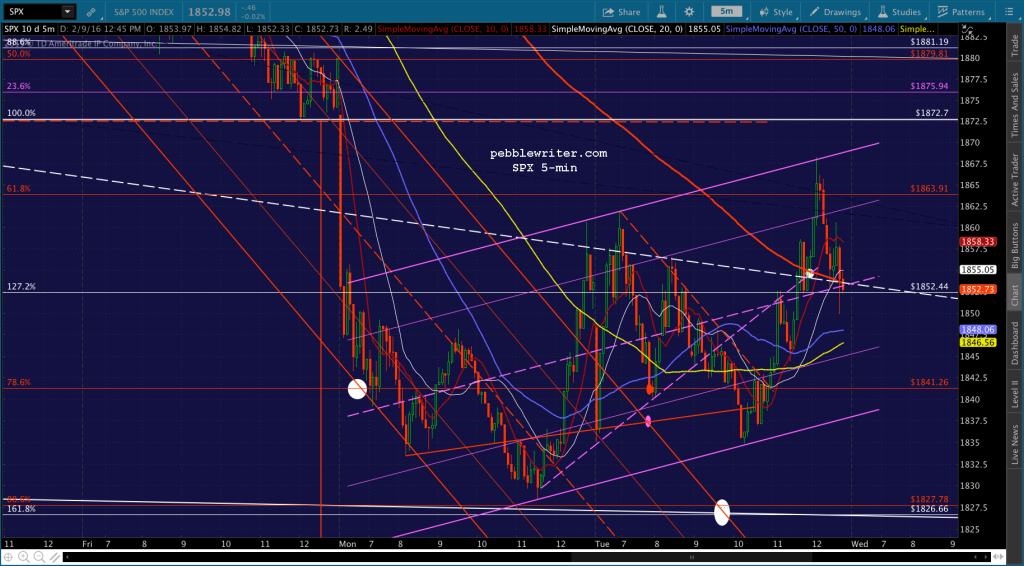Click the $1863.91 Fibonacci price label
Image resolution: width=1024 pixels, height=566 pixels.
[x=929, y=189]
